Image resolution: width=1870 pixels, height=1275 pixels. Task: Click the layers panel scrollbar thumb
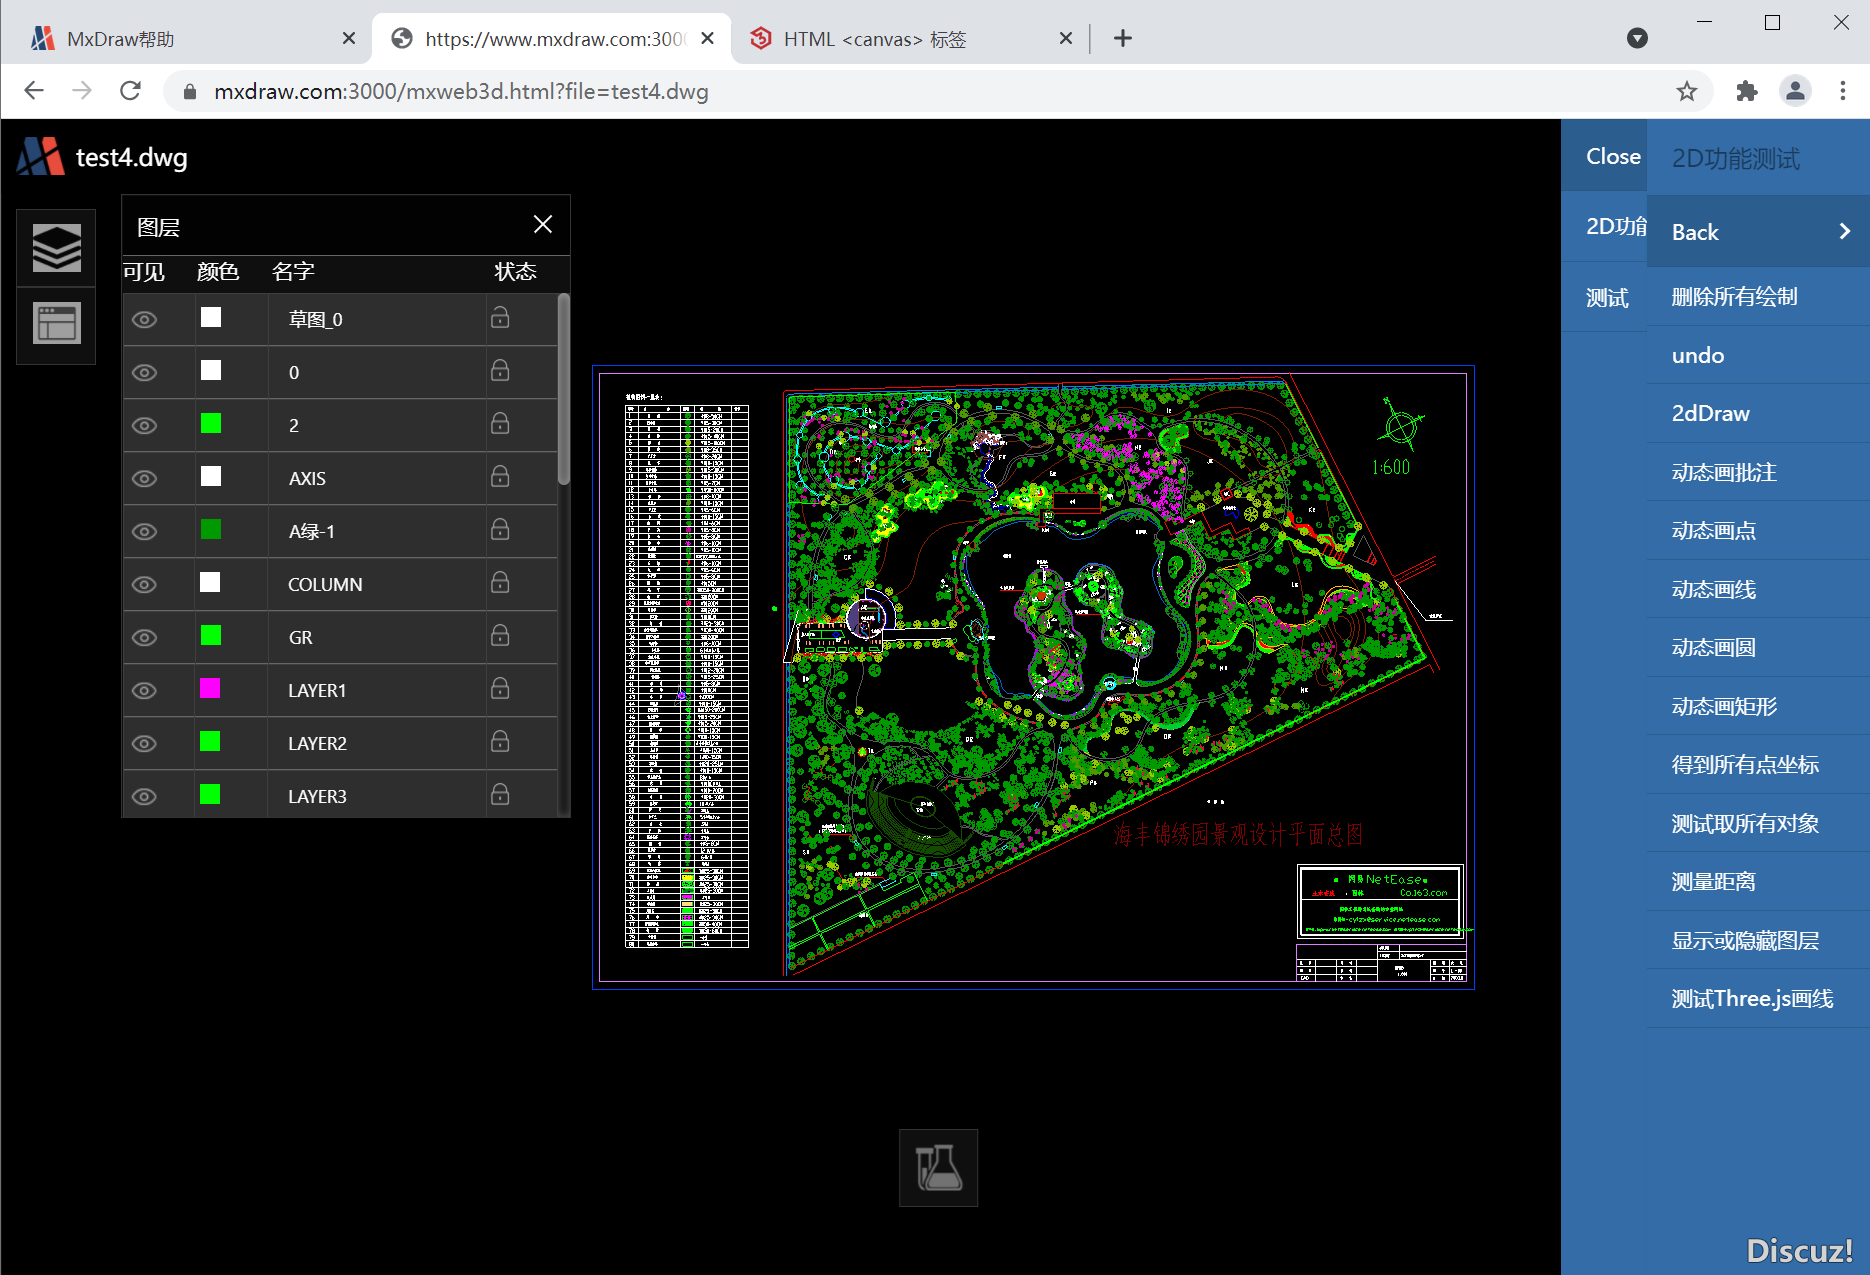tap(564, 389)
